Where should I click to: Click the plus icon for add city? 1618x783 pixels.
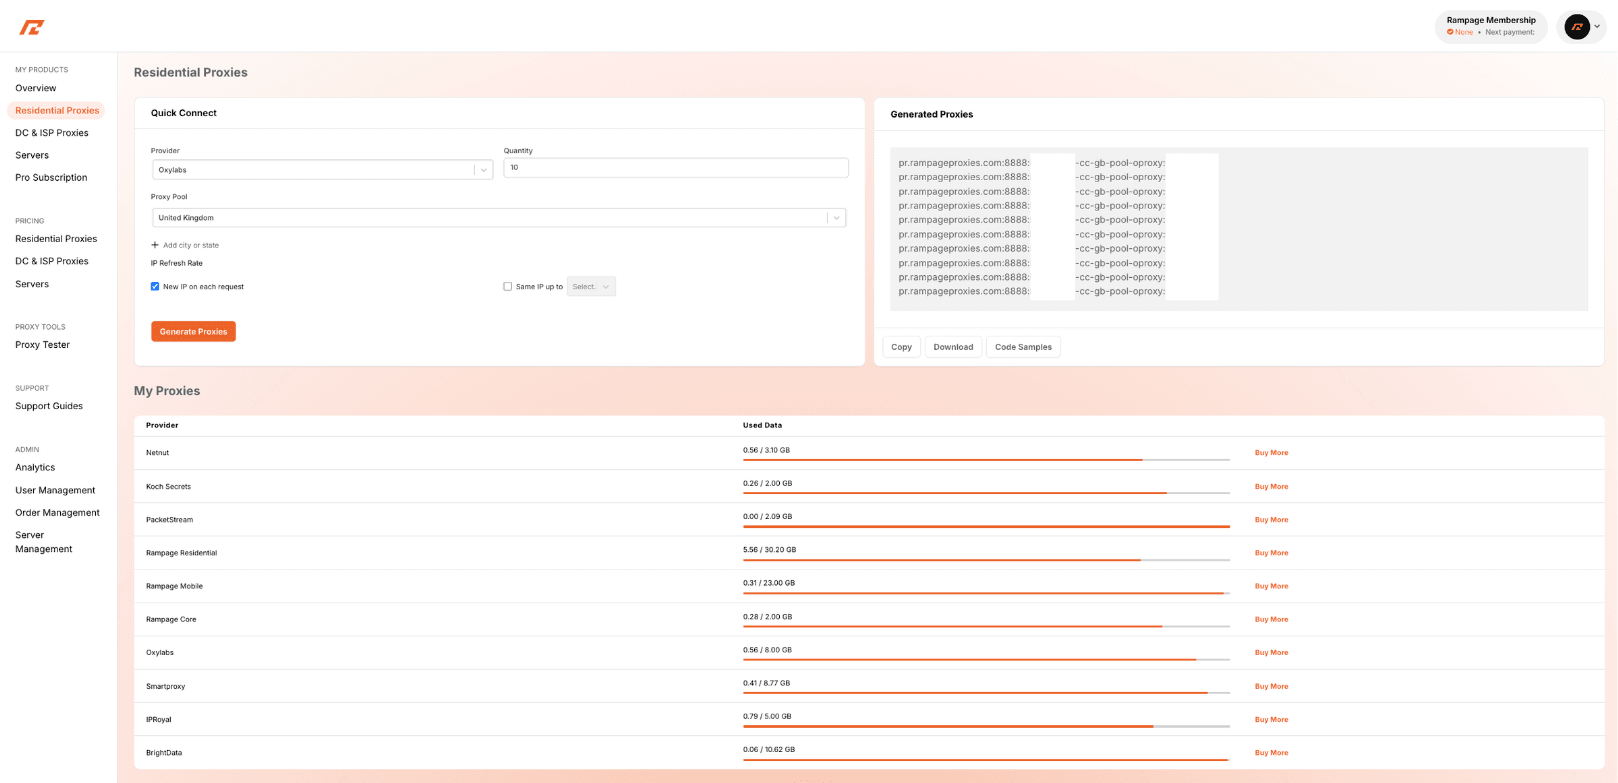[155, 245]
